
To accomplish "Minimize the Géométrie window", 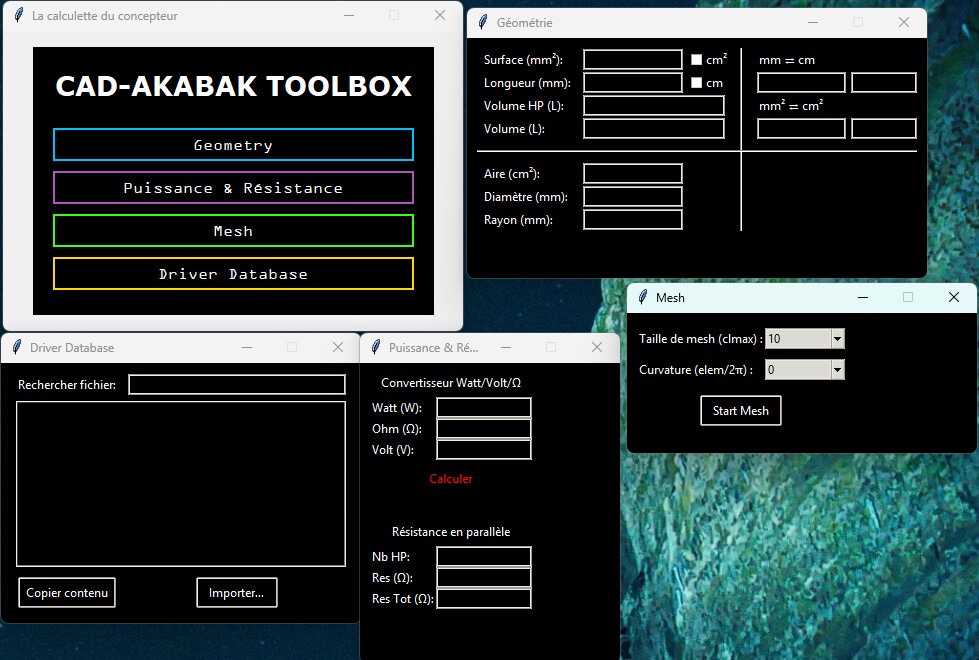I will tap(812, 22).
